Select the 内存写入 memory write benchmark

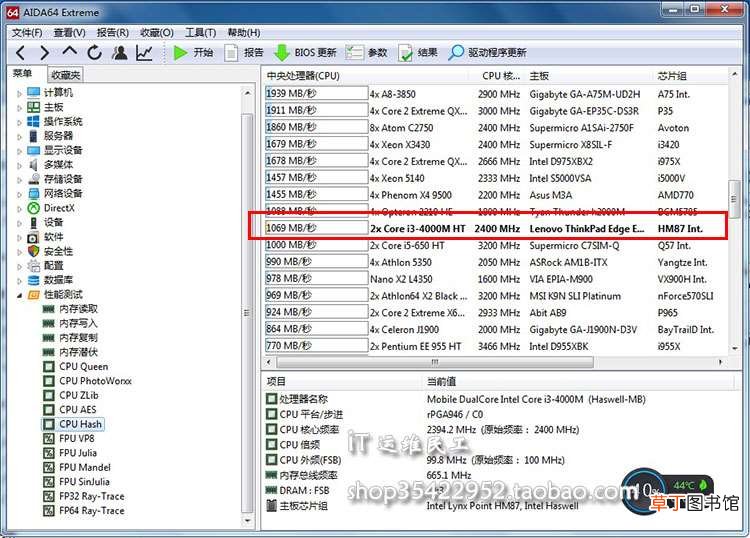[70, 323]
